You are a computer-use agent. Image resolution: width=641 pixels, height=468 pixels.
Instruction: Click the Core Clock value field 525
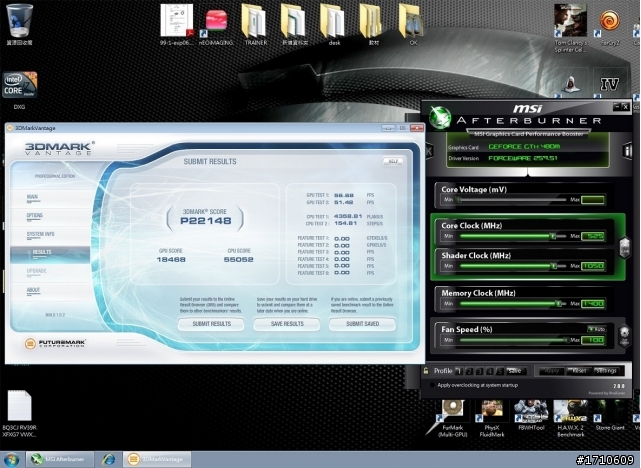pos(593,236)
